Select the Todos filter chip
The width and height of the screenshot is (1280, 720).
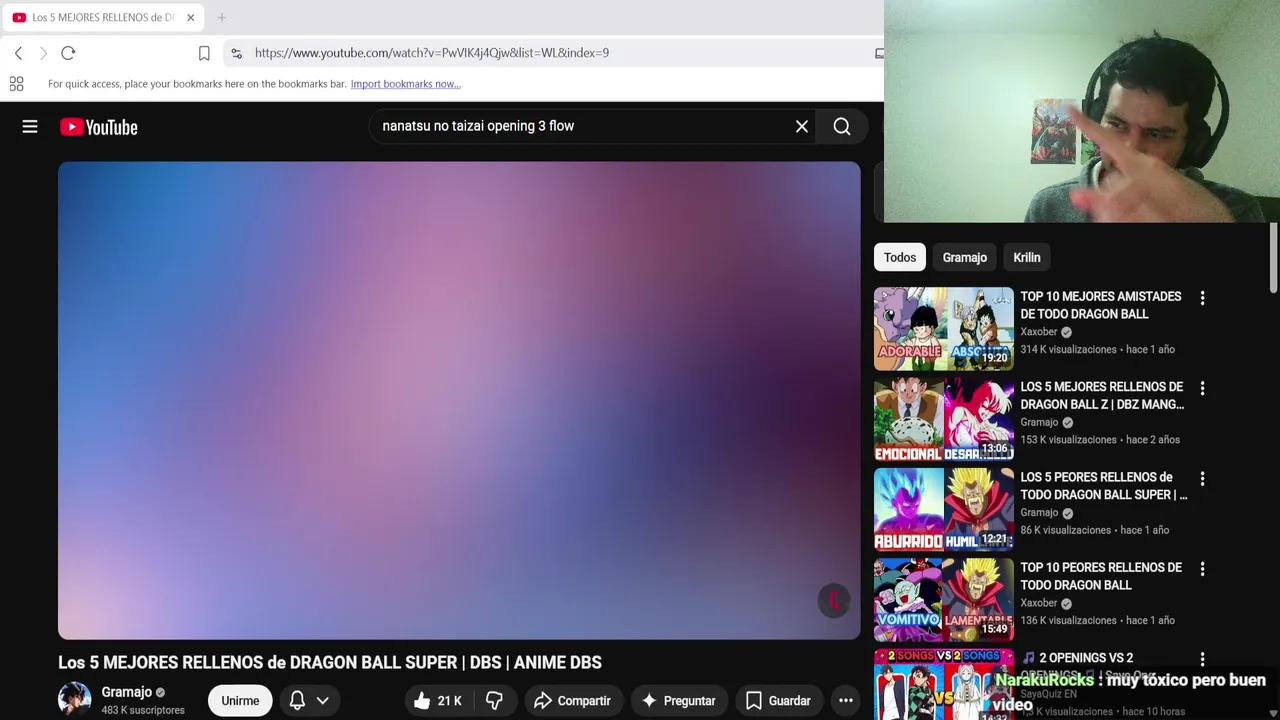tap(899, 257)
